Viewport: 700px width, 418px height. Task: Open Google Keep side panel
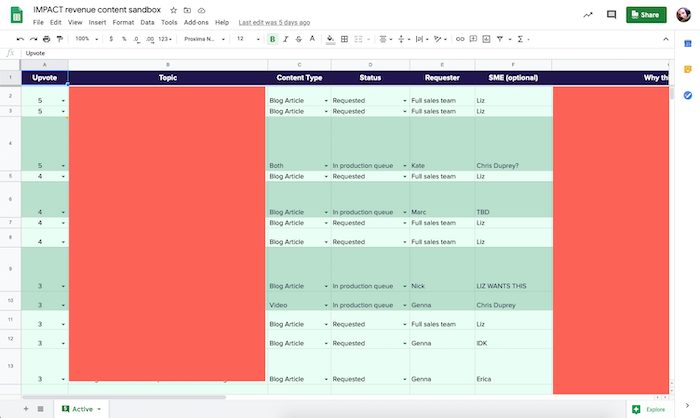688,69
